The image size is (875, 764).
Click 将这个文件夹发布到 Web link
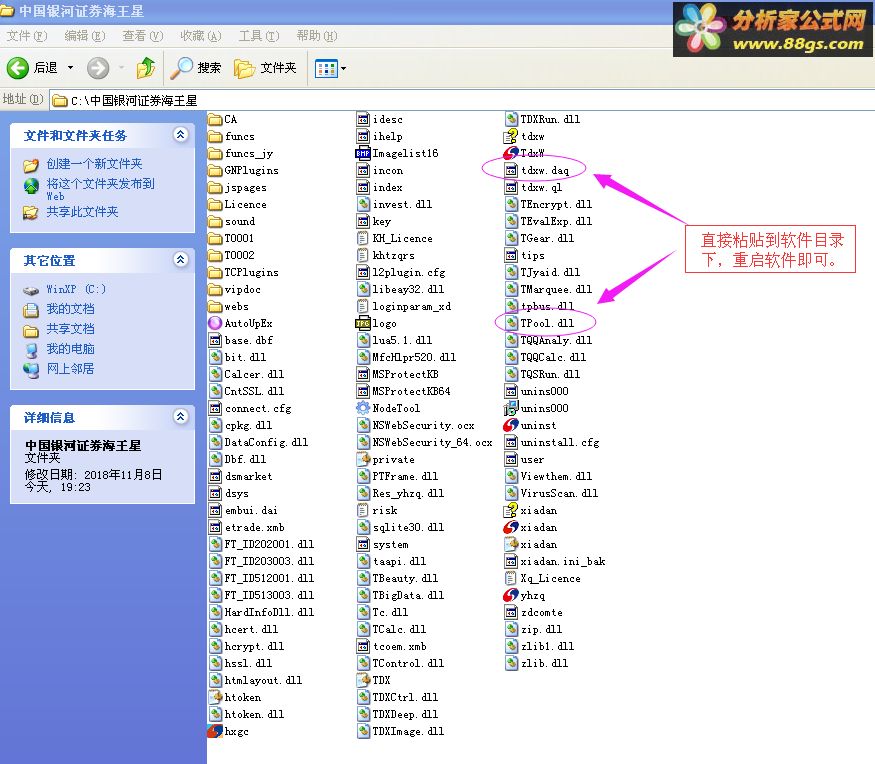click(100, 189)
